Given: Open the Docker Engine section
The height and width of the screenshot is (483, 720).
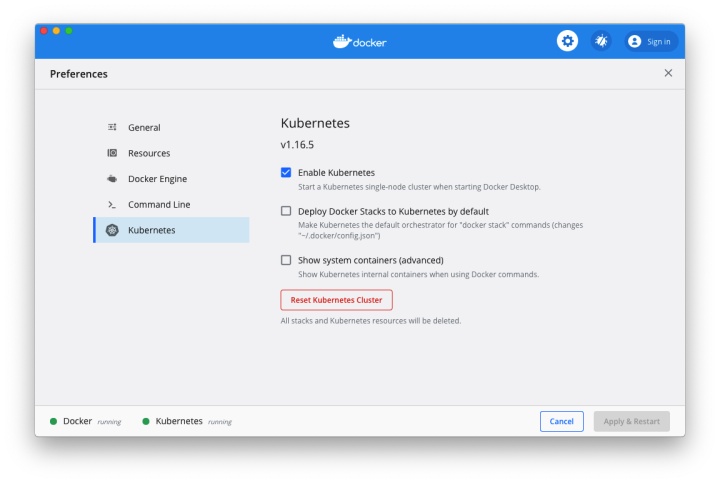Looking at the screenshot, I should (171, 179).
